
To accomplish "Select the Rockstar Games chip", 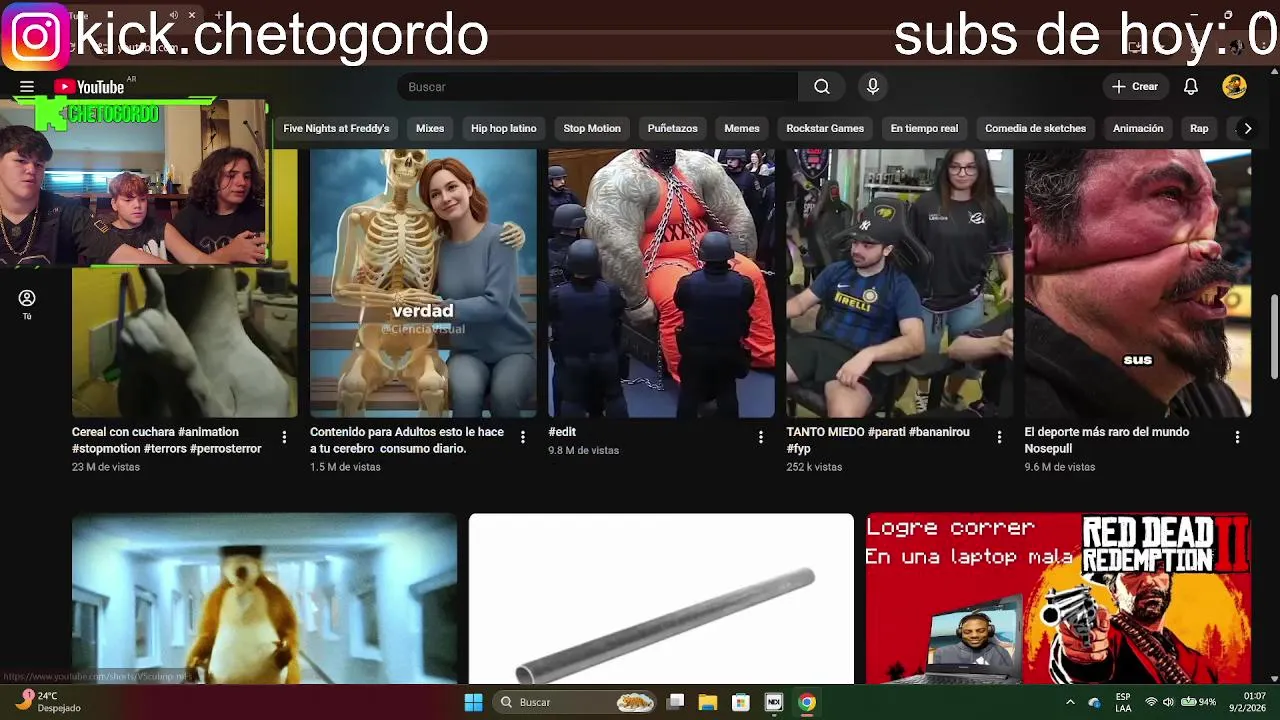I will tap(825, 128).
